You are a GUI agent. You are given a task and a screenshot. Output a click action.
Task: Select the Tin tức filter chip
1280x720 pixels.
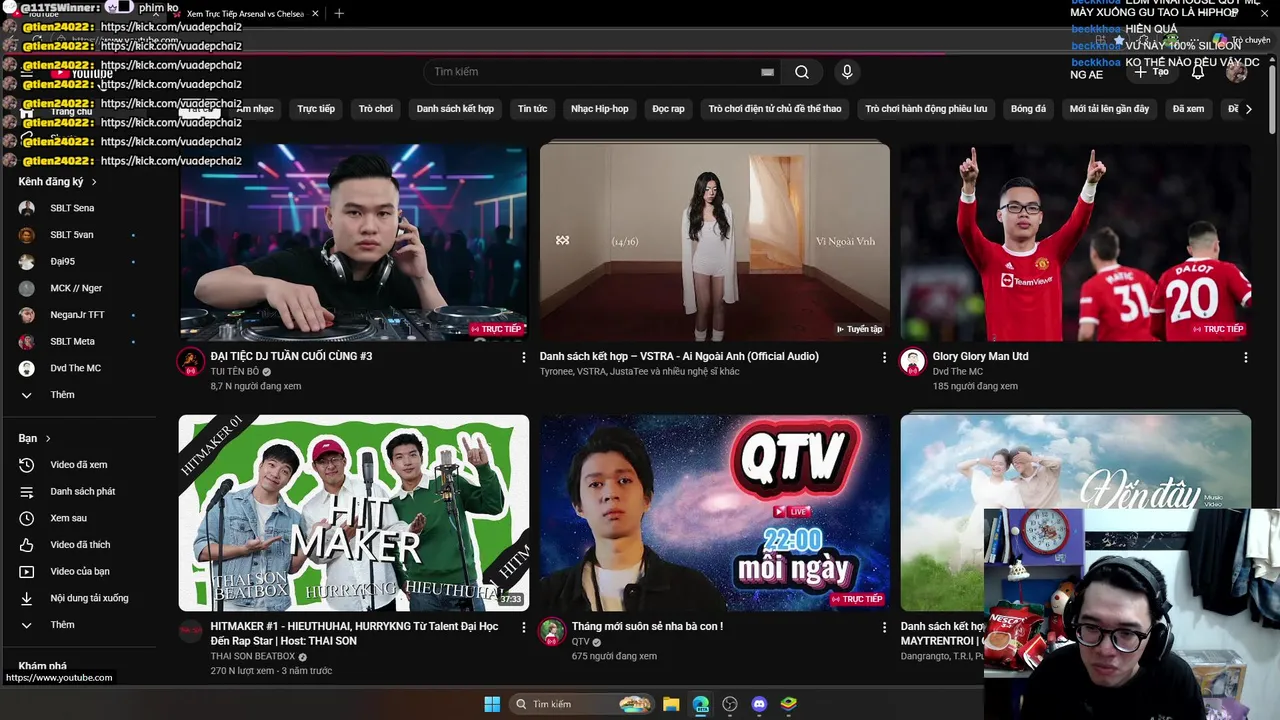point(532,109)
